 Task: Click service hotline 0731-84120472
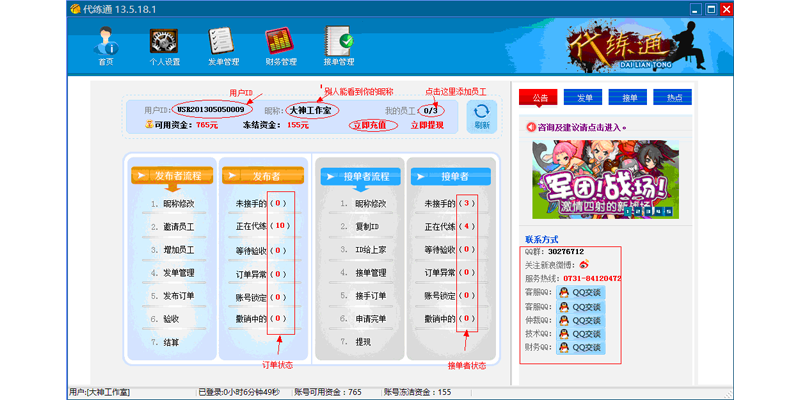click(x=592, y=279)
